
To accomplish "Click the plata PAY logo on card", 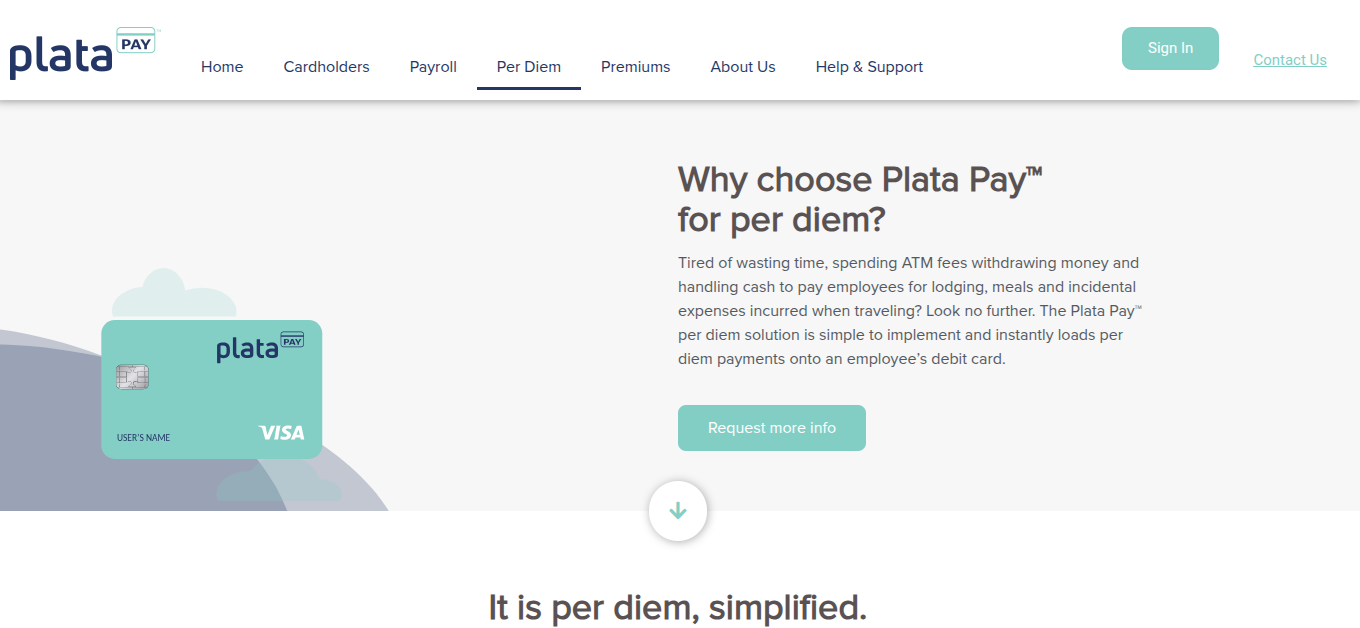I will tap(260, 346).
